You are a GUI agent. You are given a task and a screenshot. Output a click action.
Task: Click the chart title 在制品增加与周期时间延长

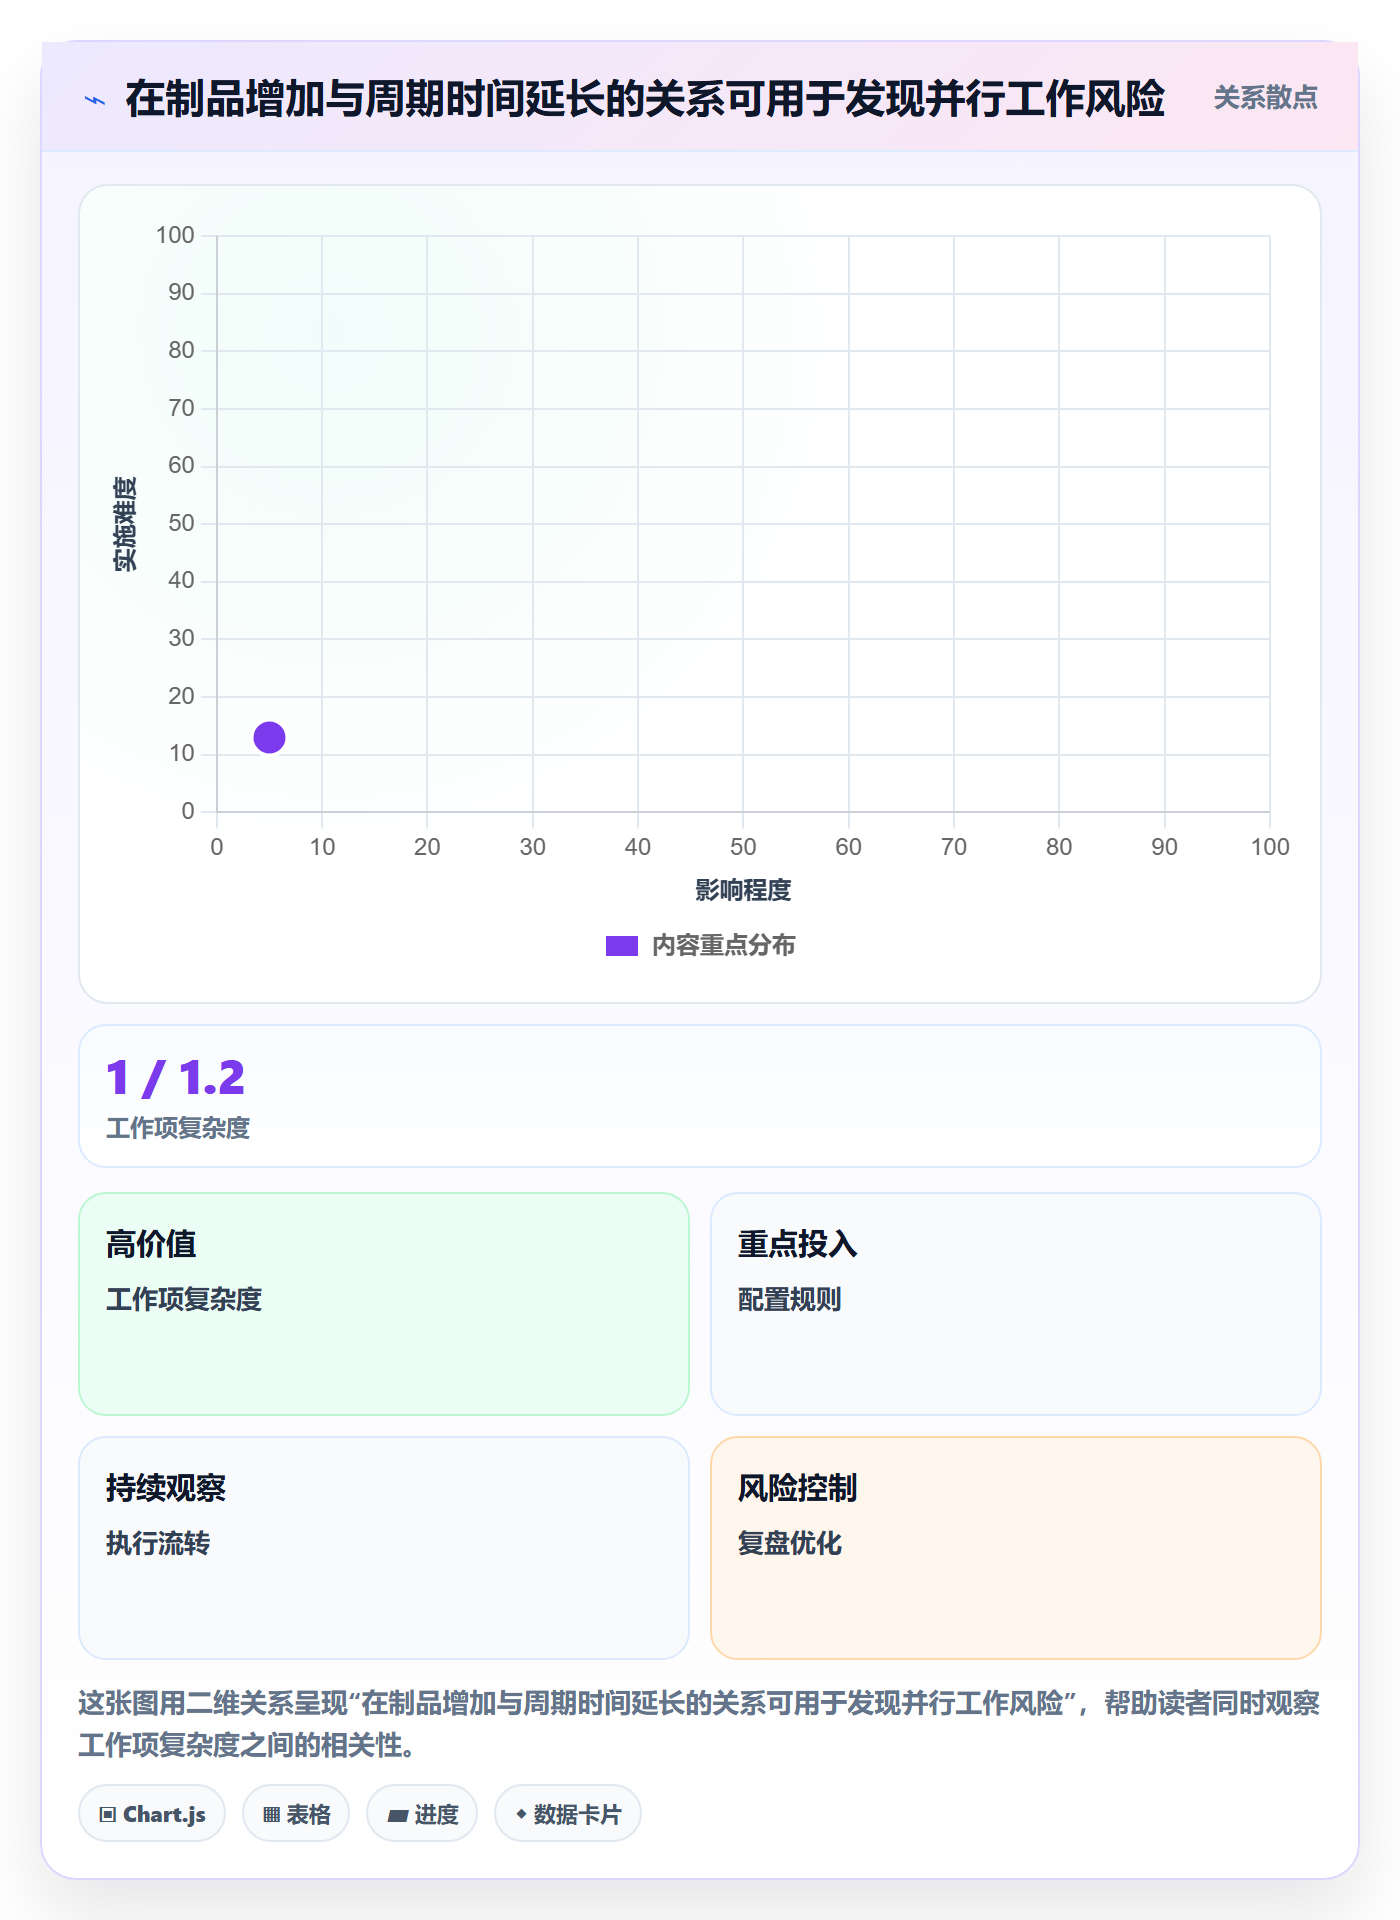(645, 98)
